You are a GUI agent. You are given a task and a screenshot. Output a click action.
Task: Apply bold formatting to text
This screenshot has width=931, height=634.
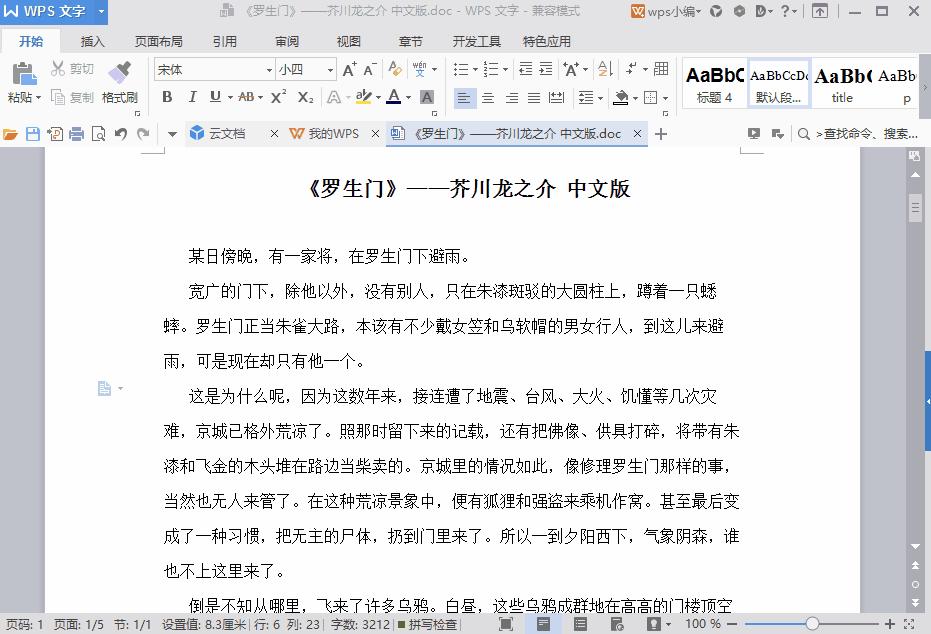coord(167,97)
